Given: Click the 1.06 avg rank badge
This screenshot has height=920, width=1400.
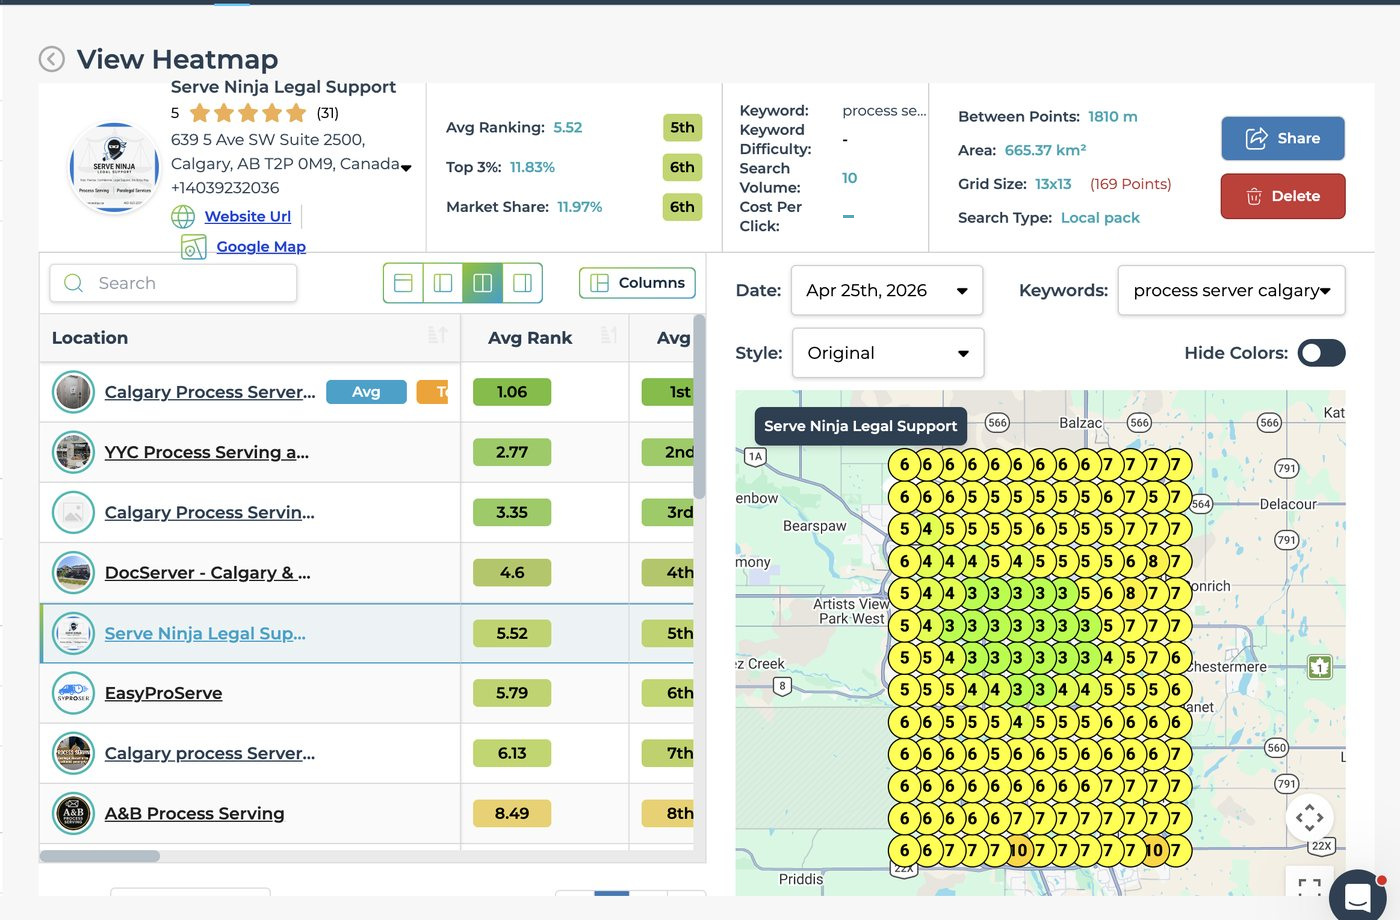Looking at the screenshot, I should pyautogui.click(x=512, y=392).
